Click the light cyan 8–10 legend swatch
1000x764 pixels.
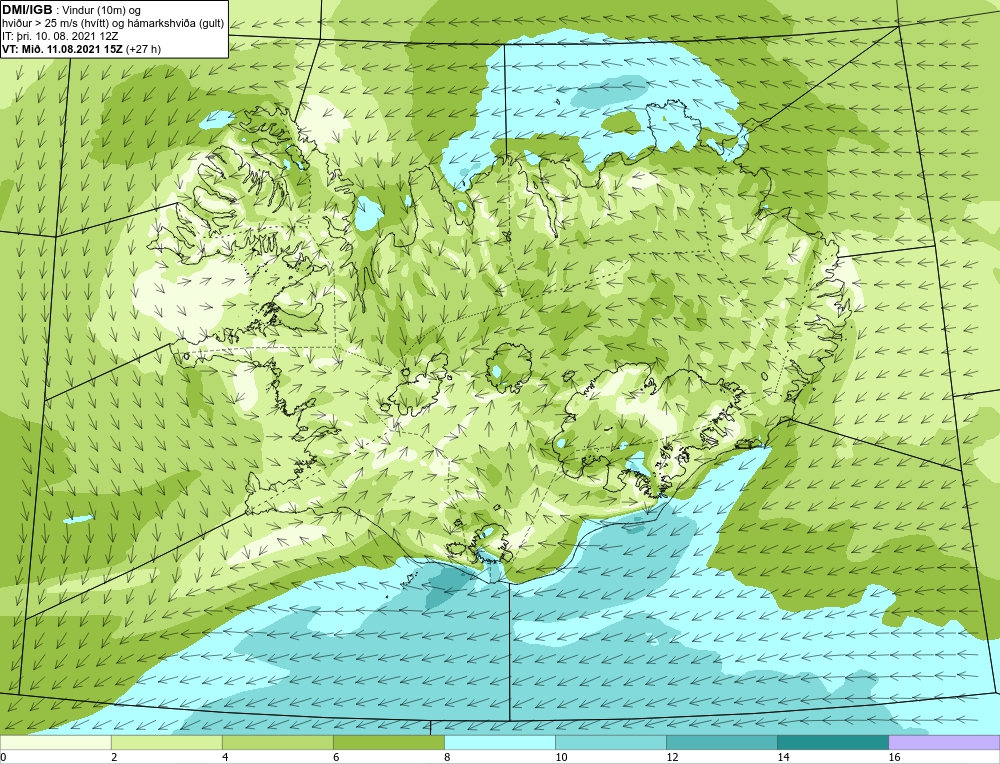499,742
